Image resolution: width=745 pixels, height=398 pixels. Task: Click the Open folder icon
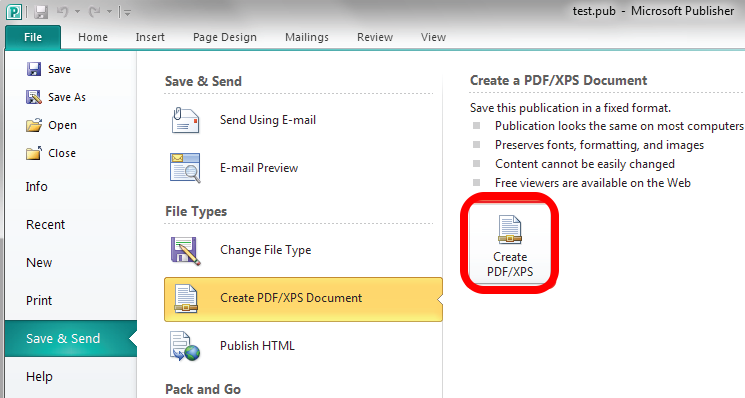(34, 125)
